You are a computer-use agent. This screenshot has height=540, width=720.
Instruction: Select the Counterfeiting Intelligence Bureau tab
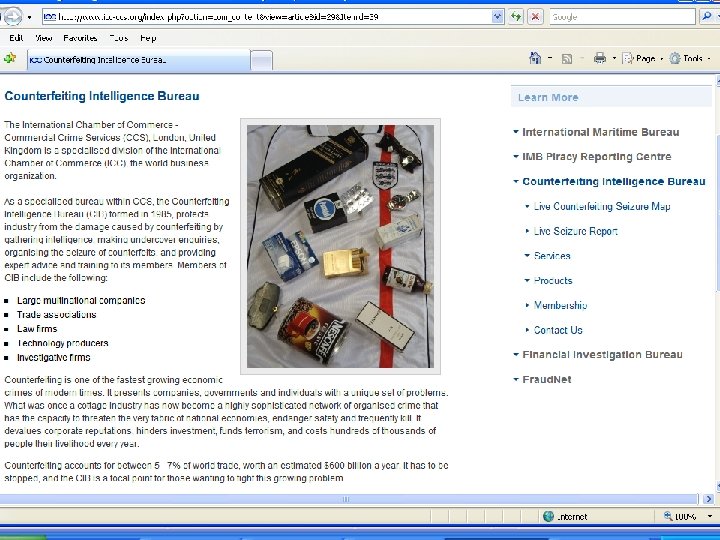coord(139,60)
